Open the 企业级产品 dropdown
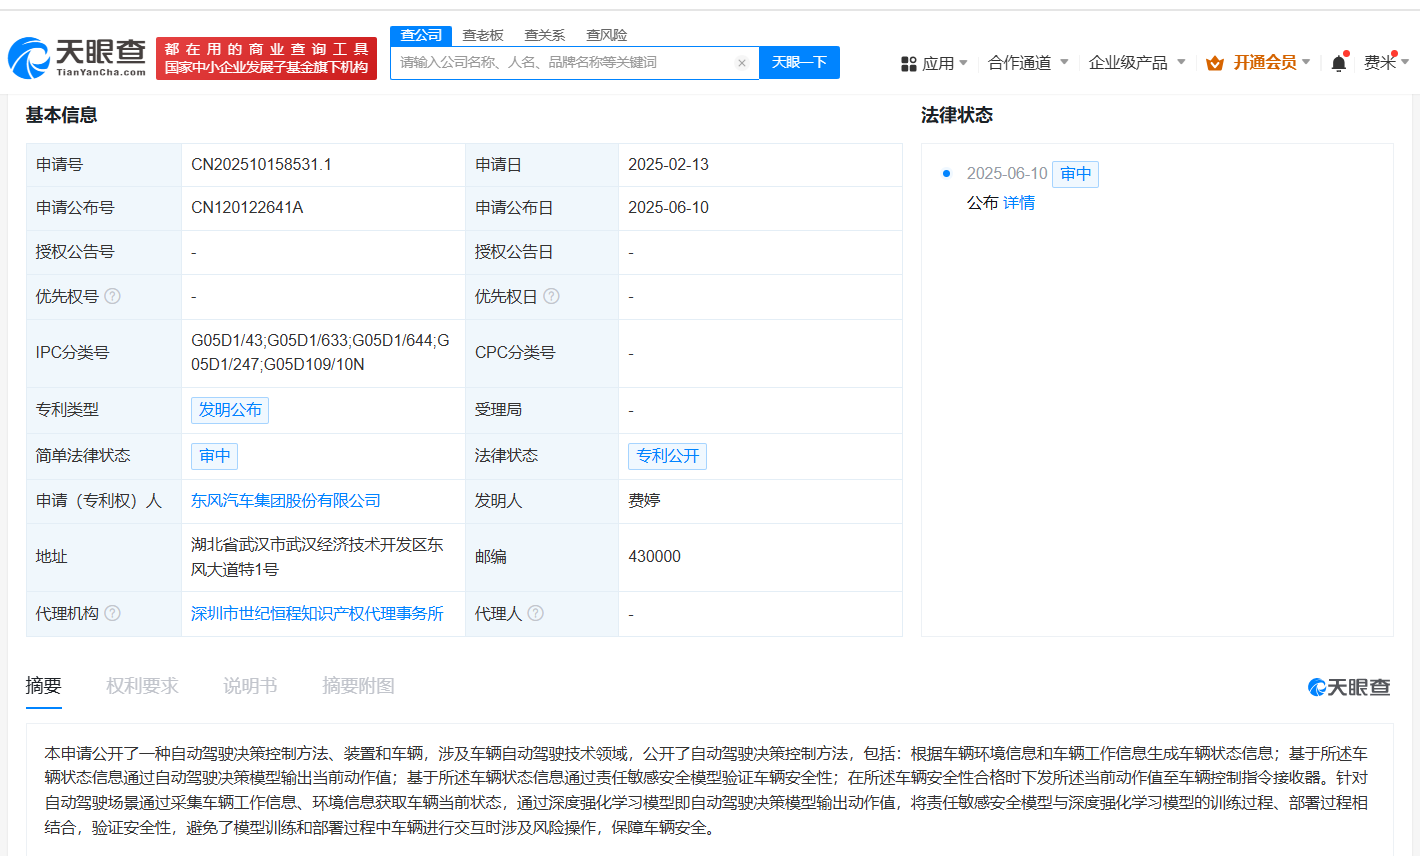This screenshot has width=1420, height=856. tap(1136, 63)
